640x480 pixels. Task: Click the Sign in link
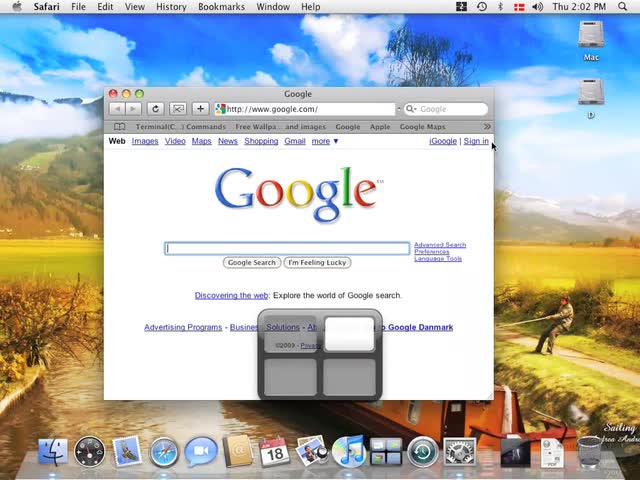(x=476, y=141)
